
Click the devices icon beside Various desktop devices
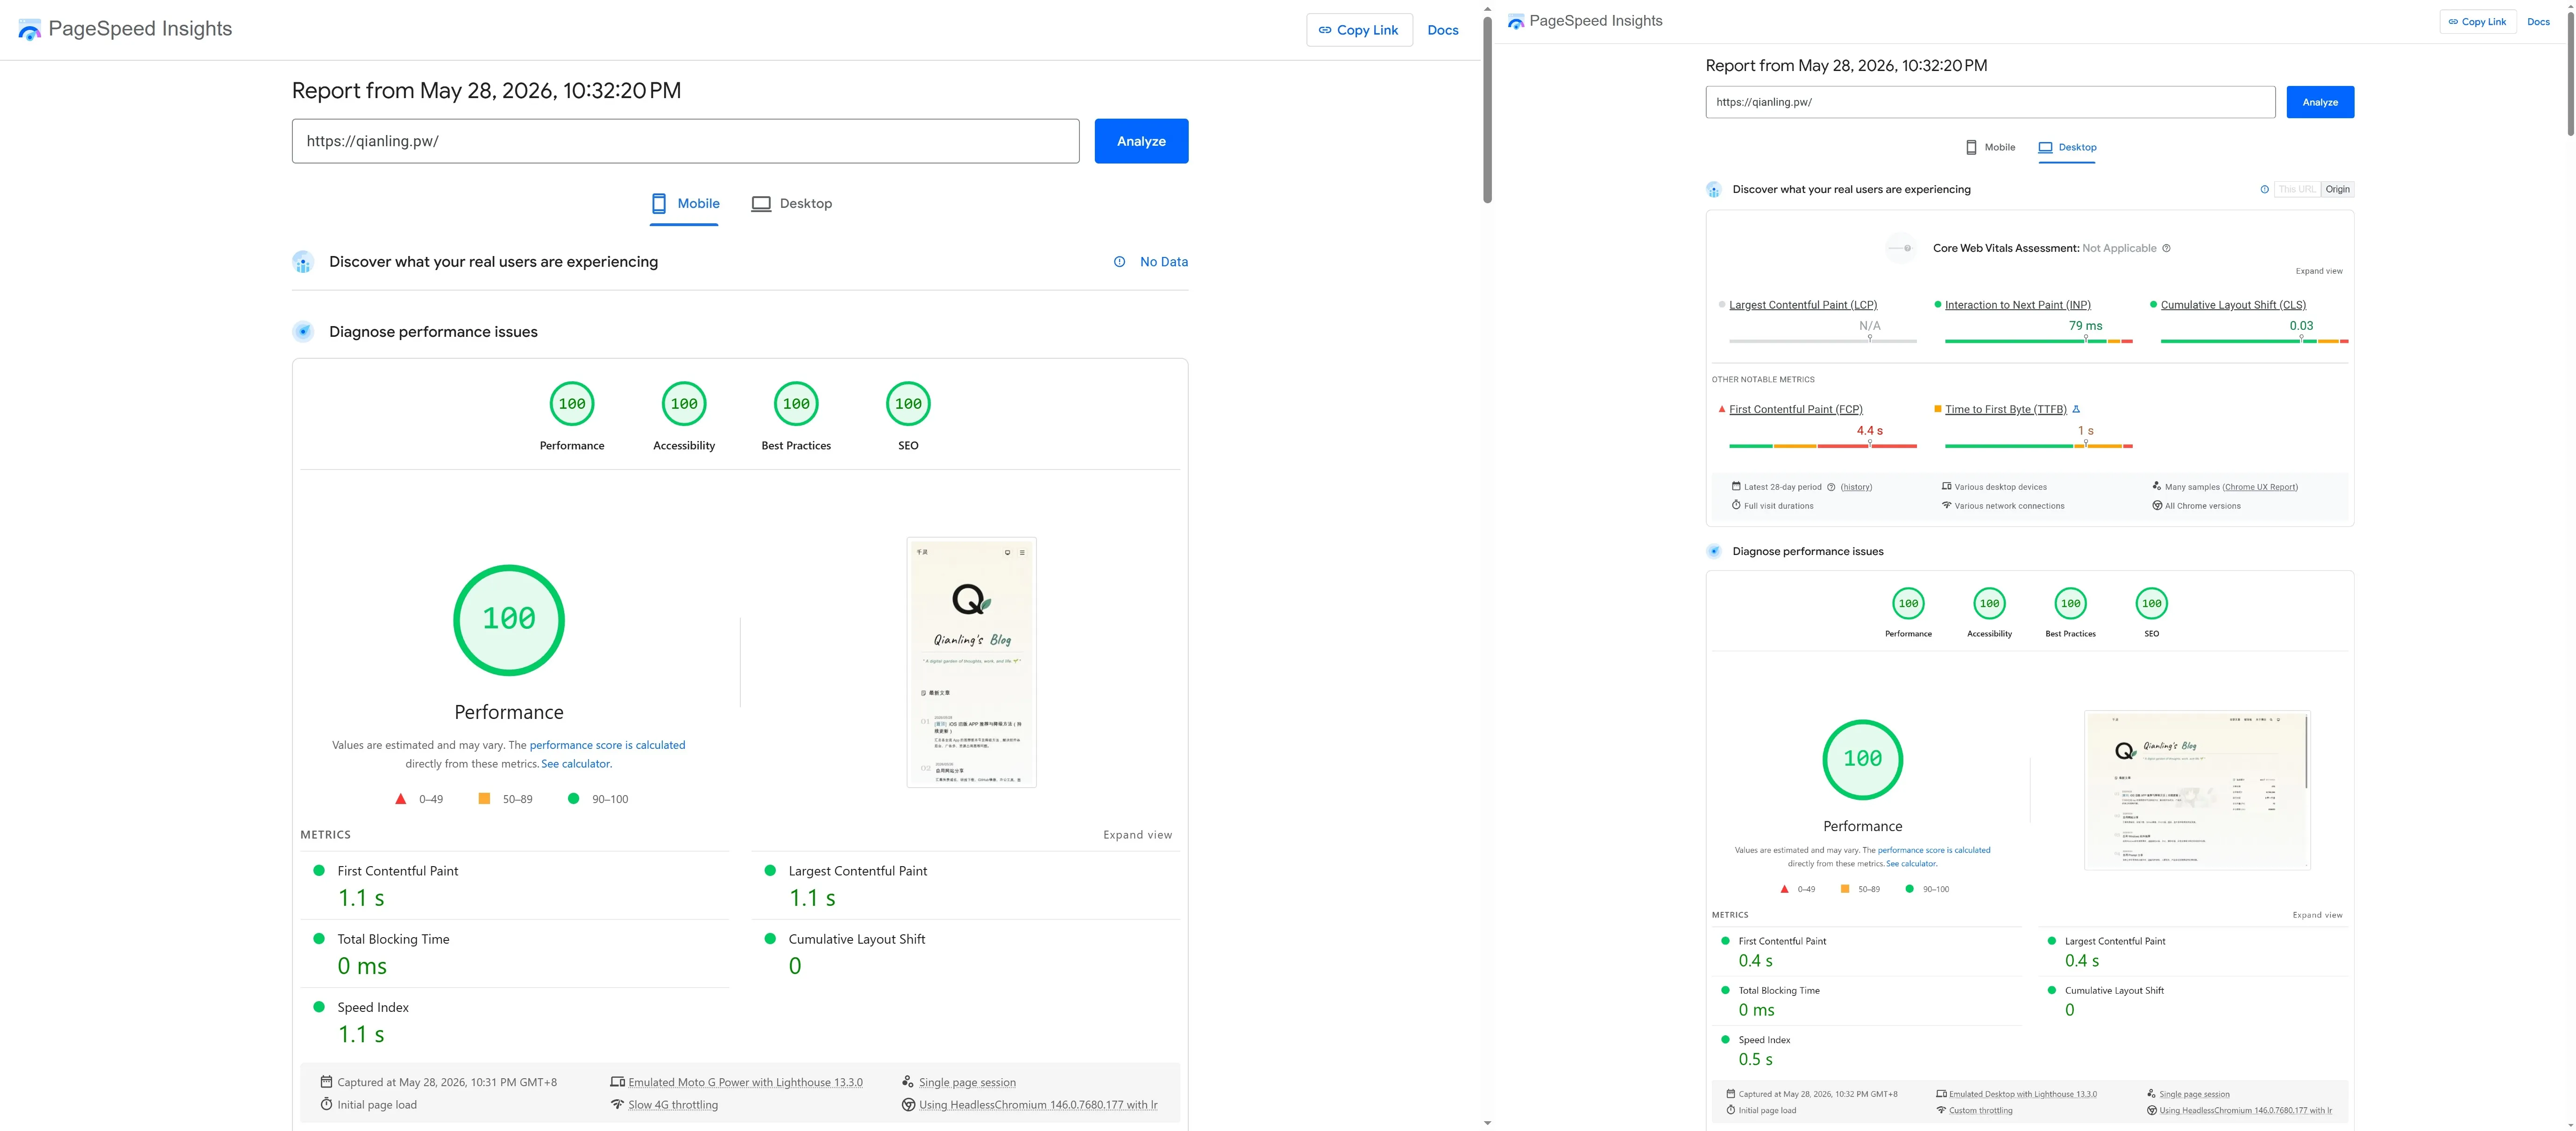pos(1946,486)
